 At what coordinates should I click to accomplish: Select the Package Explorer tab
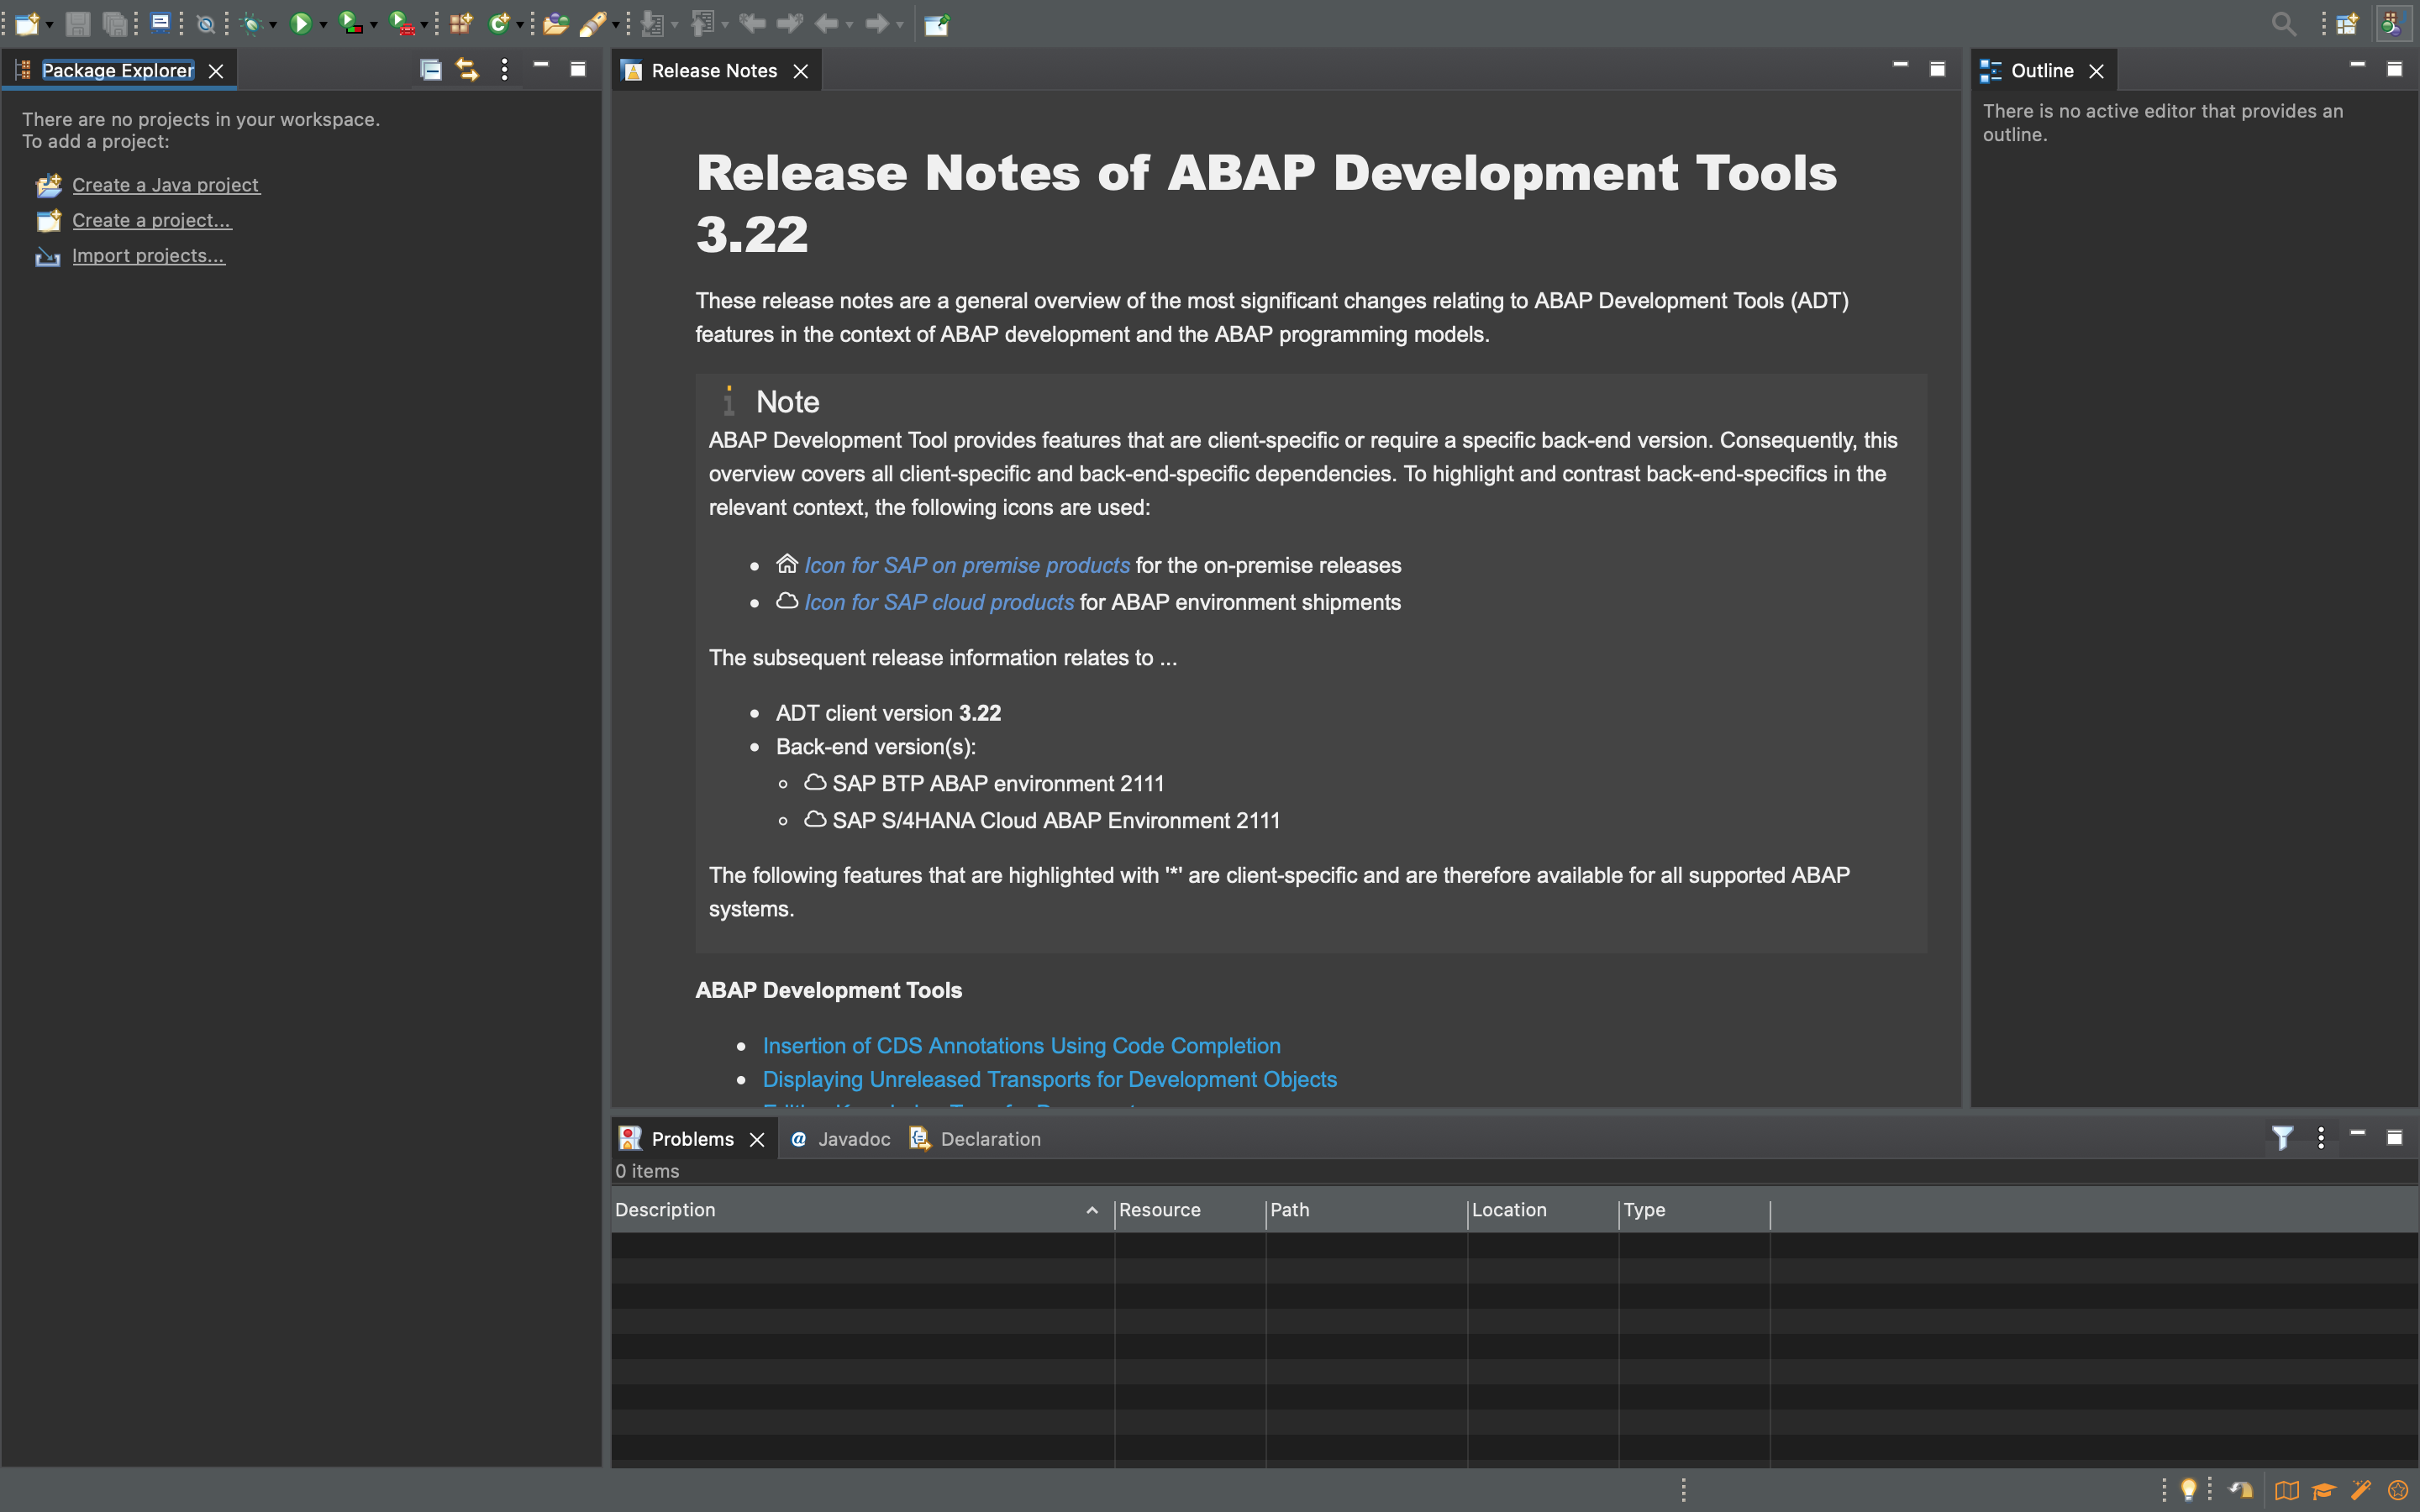(118, 70)
